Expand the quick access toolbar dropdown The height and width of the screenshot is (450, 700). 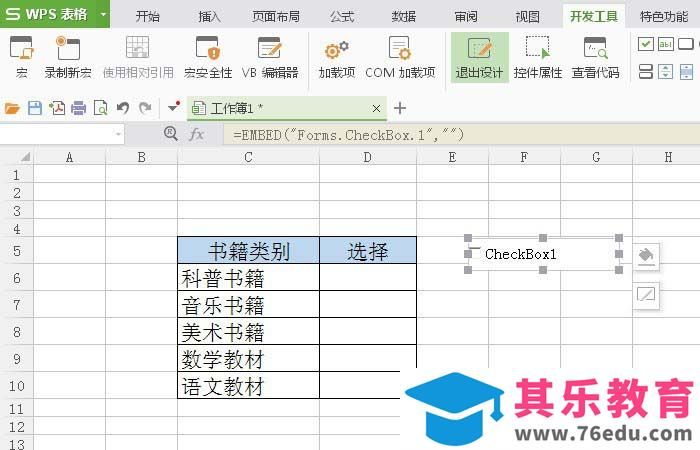coord(173,107)
